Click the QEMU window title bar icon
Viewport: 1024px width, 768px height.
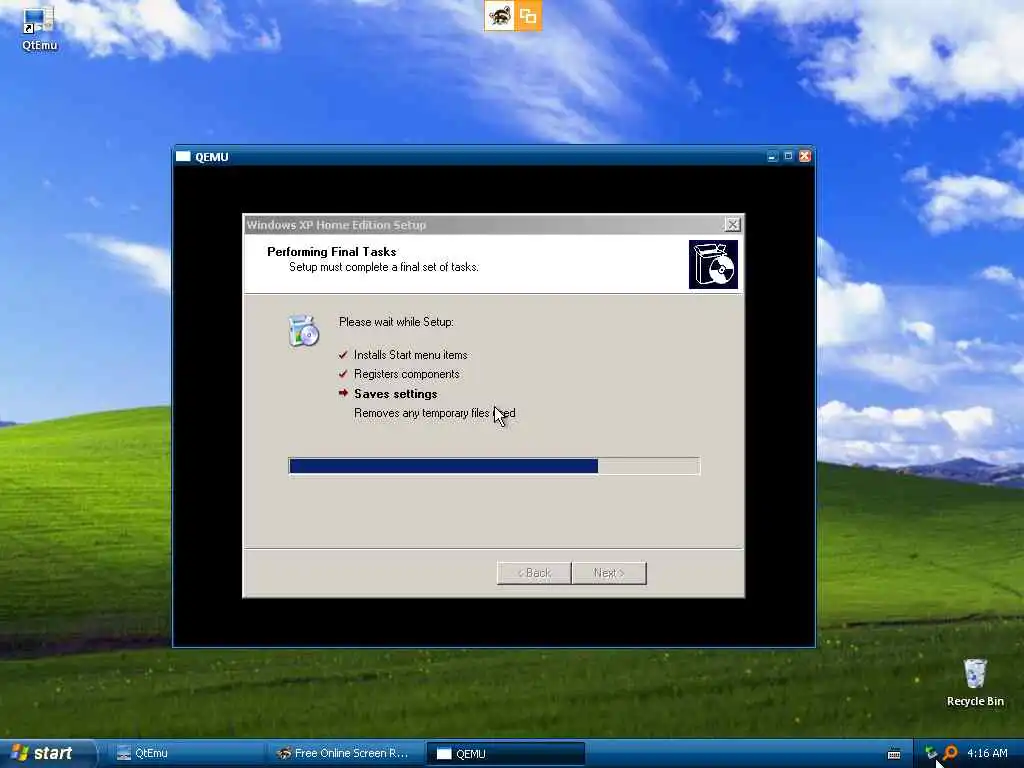point(183,157)
